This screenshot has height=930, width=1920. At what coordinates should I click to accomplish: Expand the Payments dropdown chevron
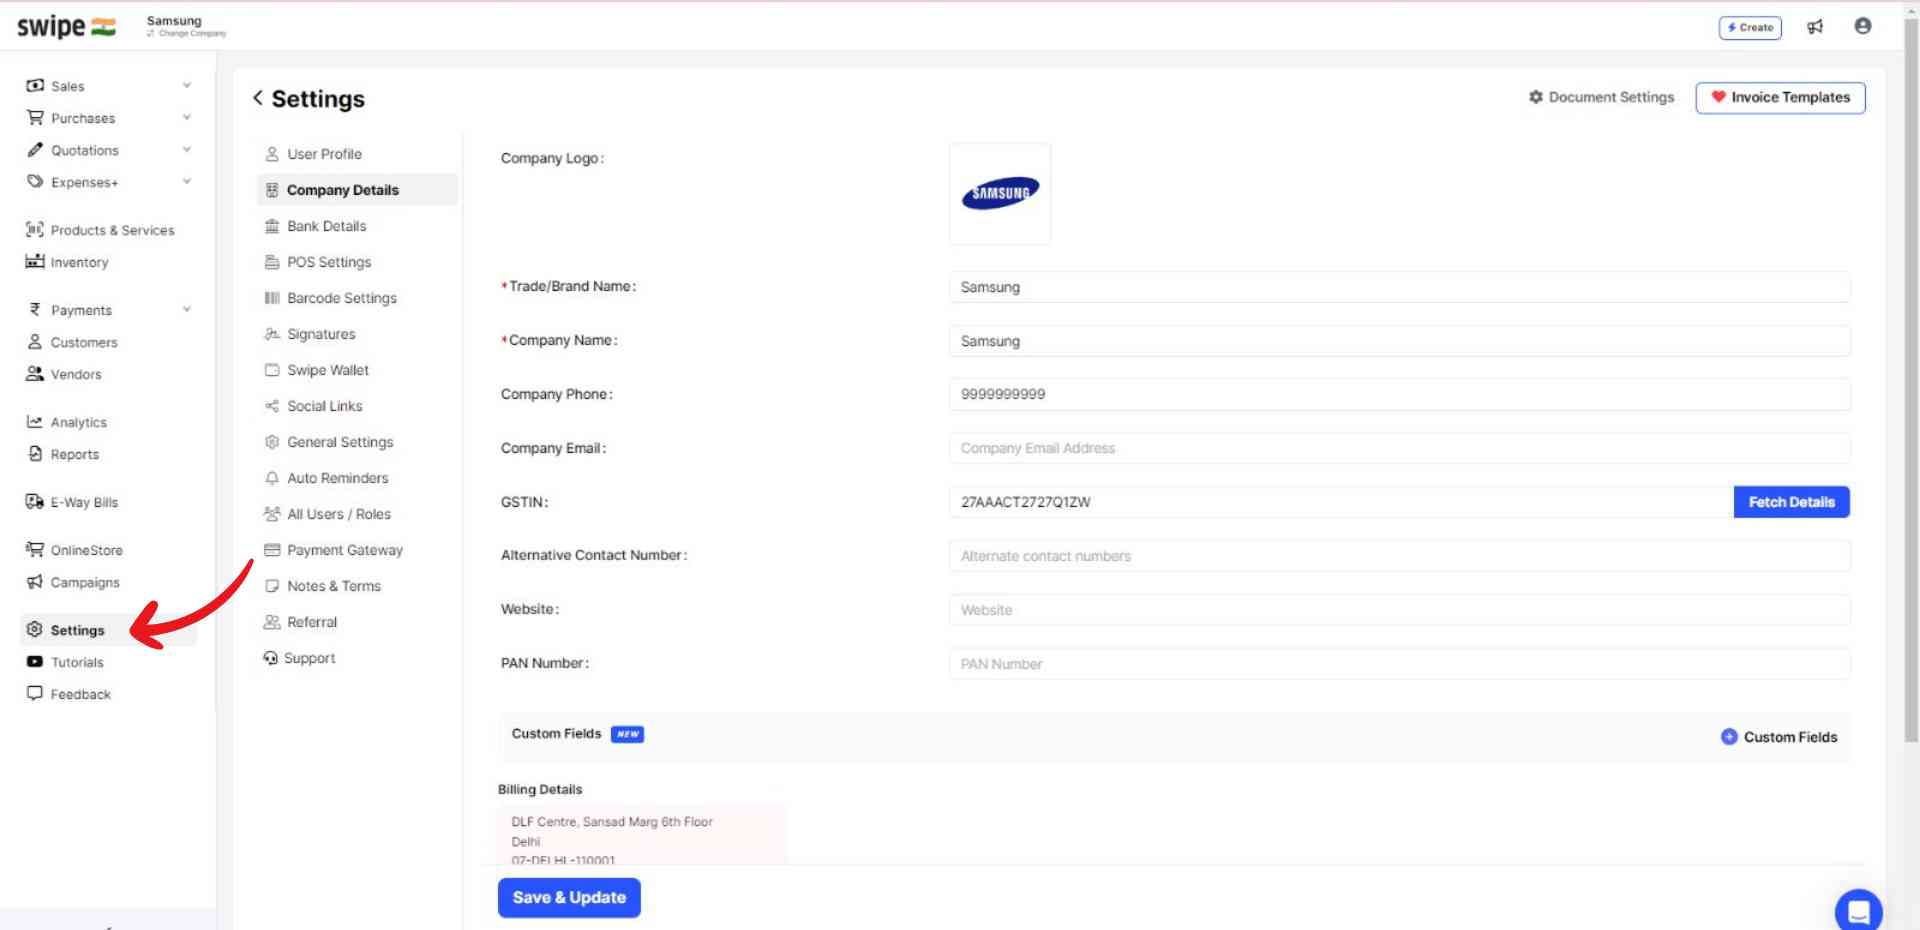[186, 310]
